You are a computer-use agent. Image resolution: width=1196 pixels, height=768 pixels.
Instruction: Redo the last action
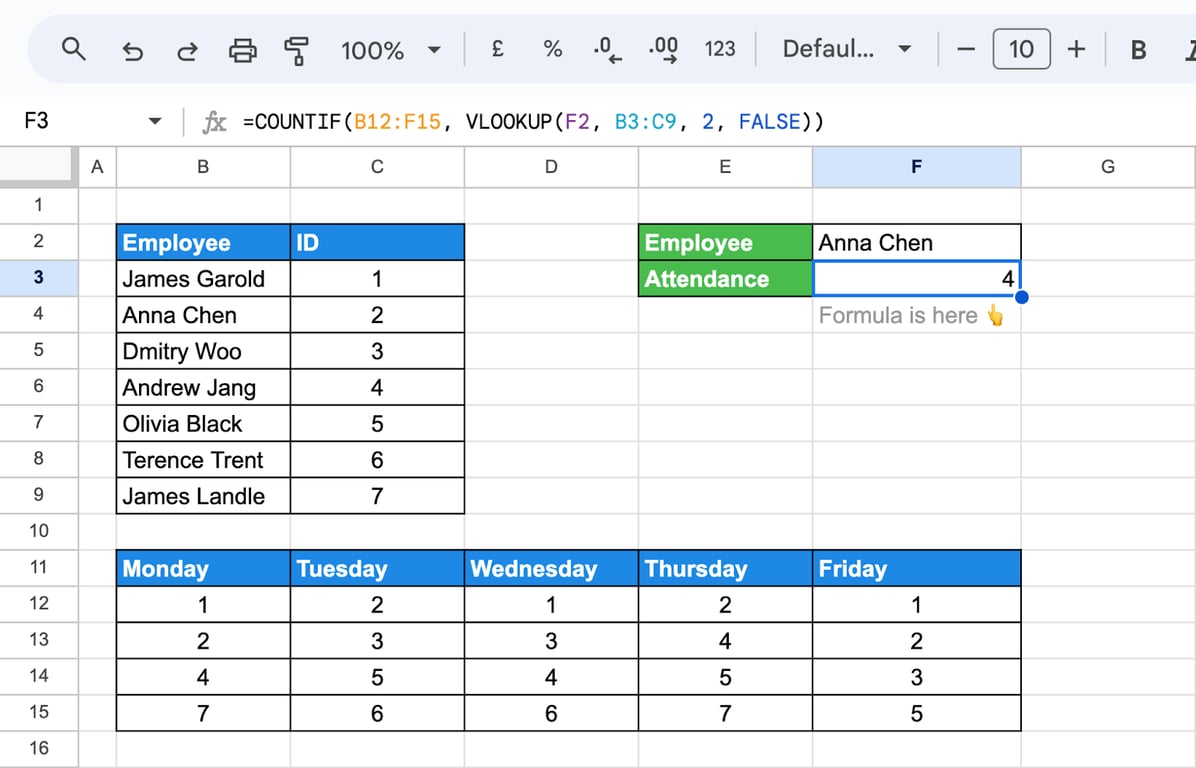(x=187, y=50)
